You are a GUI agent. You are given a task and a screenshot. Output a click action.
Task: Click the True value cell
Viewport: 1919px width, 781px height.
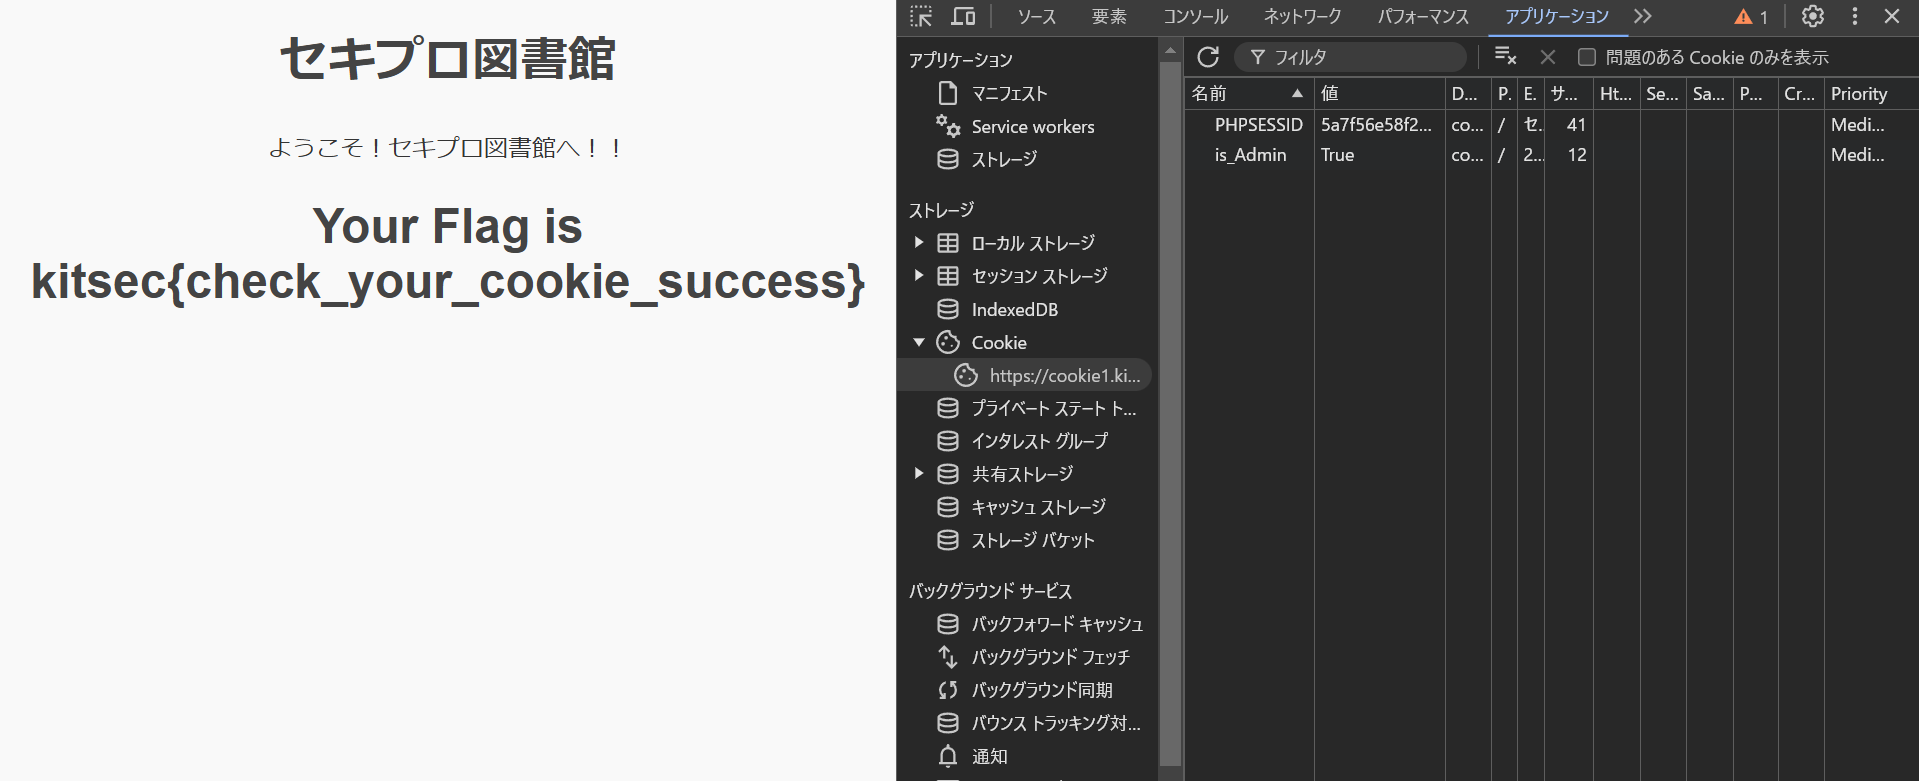[1379, 155]
